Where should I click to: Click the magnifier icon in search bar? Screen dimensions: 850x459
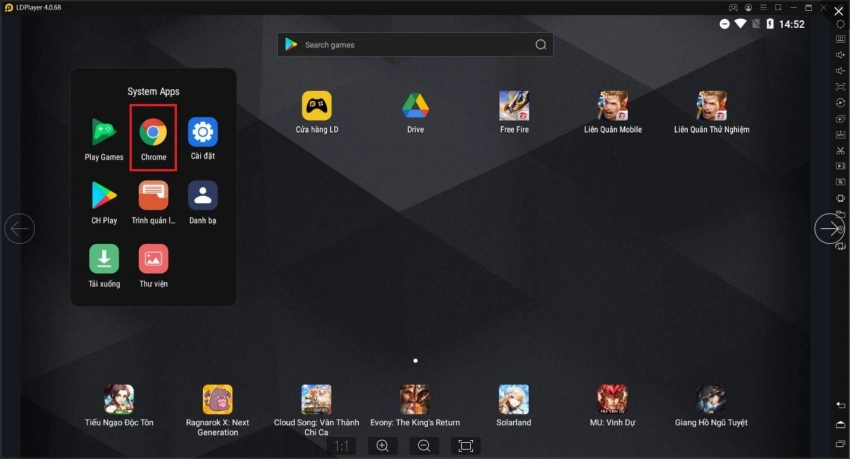point(541,45)
